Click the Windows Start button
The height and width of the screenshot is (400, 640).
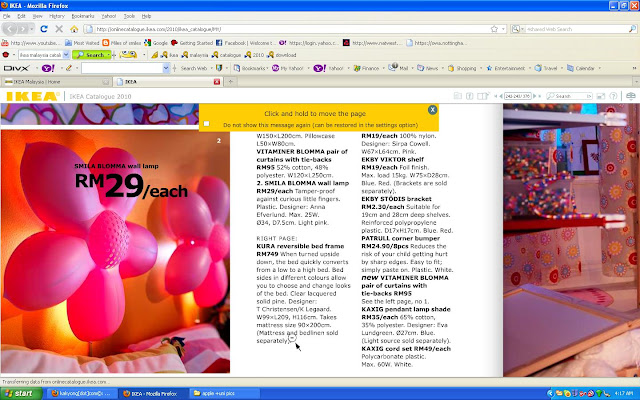(20, 393)
